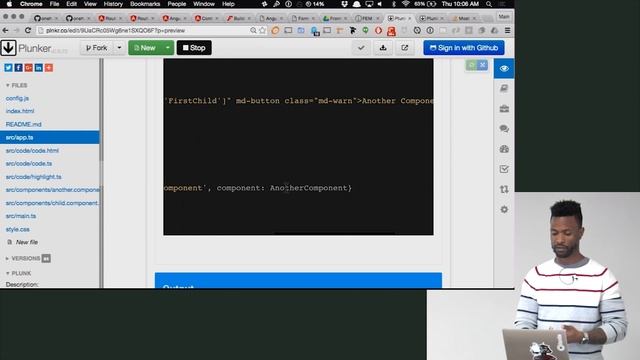Fork this plunk
This screenshot has height=360, width=640.
[x=96, y=48]
